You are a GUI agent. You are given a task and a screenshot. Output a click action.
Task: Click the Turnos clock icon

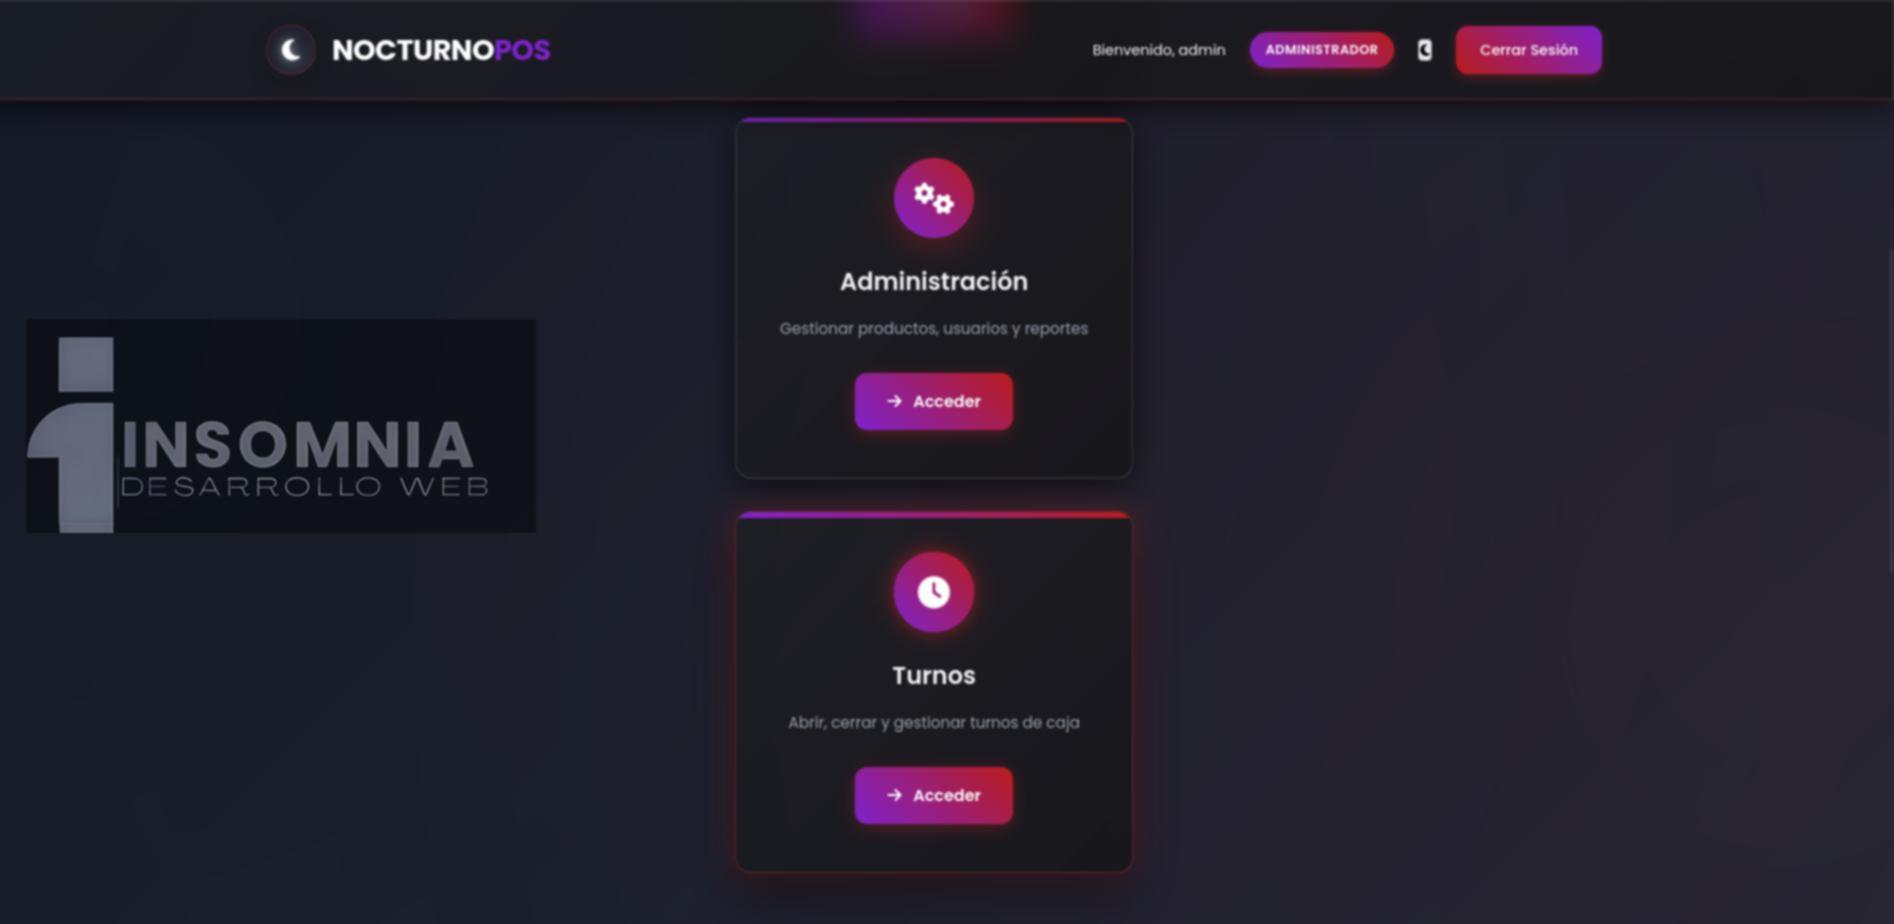pos(933,592)
